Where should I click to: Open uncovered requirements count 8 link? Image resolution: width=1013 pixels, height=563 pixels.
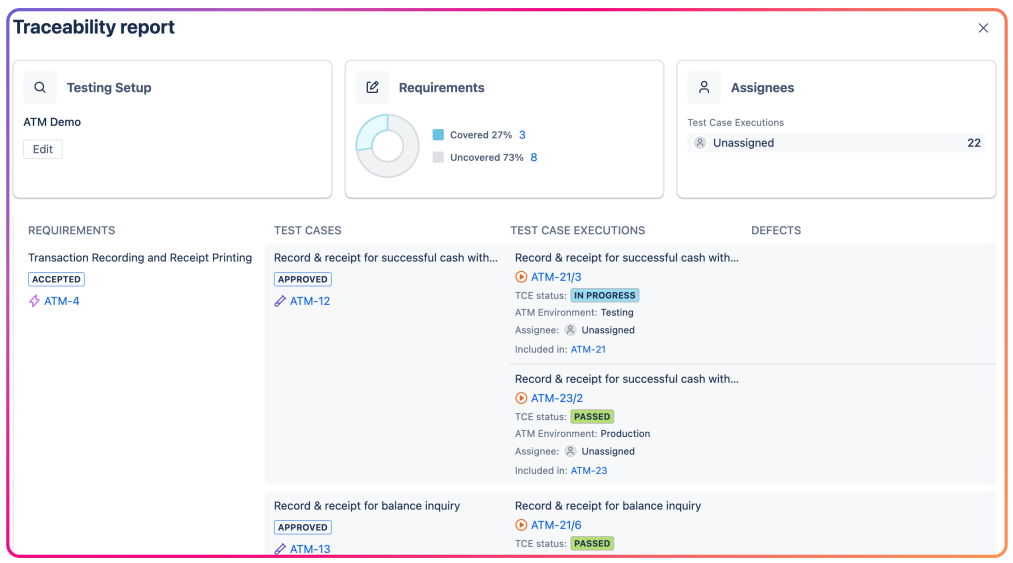pos(534,157)
